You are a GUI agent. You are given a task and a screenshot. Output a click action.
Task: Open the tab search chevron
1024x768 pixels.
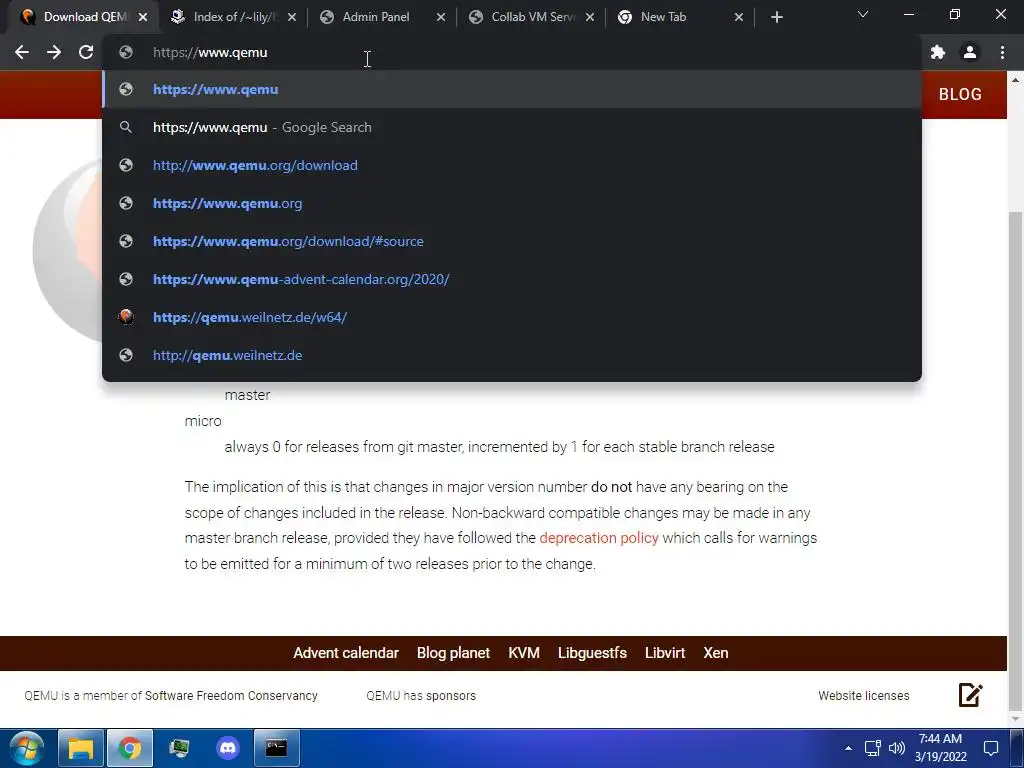point(863,14)
